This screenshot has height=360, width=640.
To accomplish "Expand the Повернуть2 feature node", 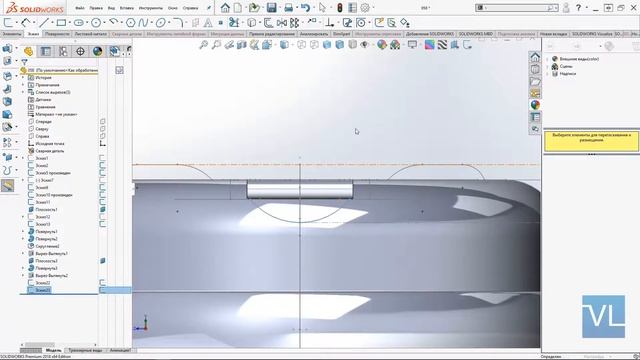I will pos(23,239).
